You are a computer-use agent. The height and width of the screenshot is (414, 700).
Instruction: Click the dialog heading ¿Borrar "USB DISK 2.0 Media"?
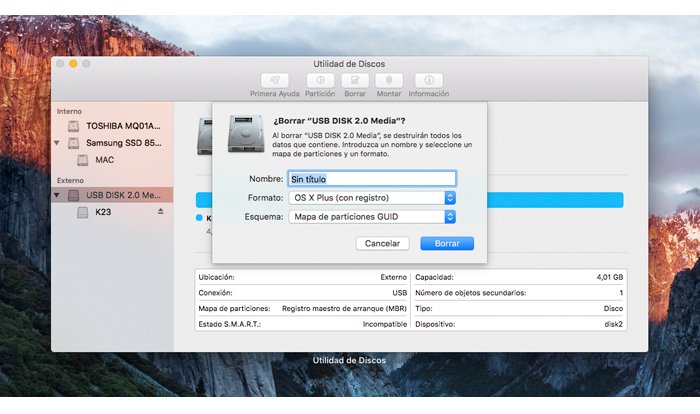pos(339,121)
